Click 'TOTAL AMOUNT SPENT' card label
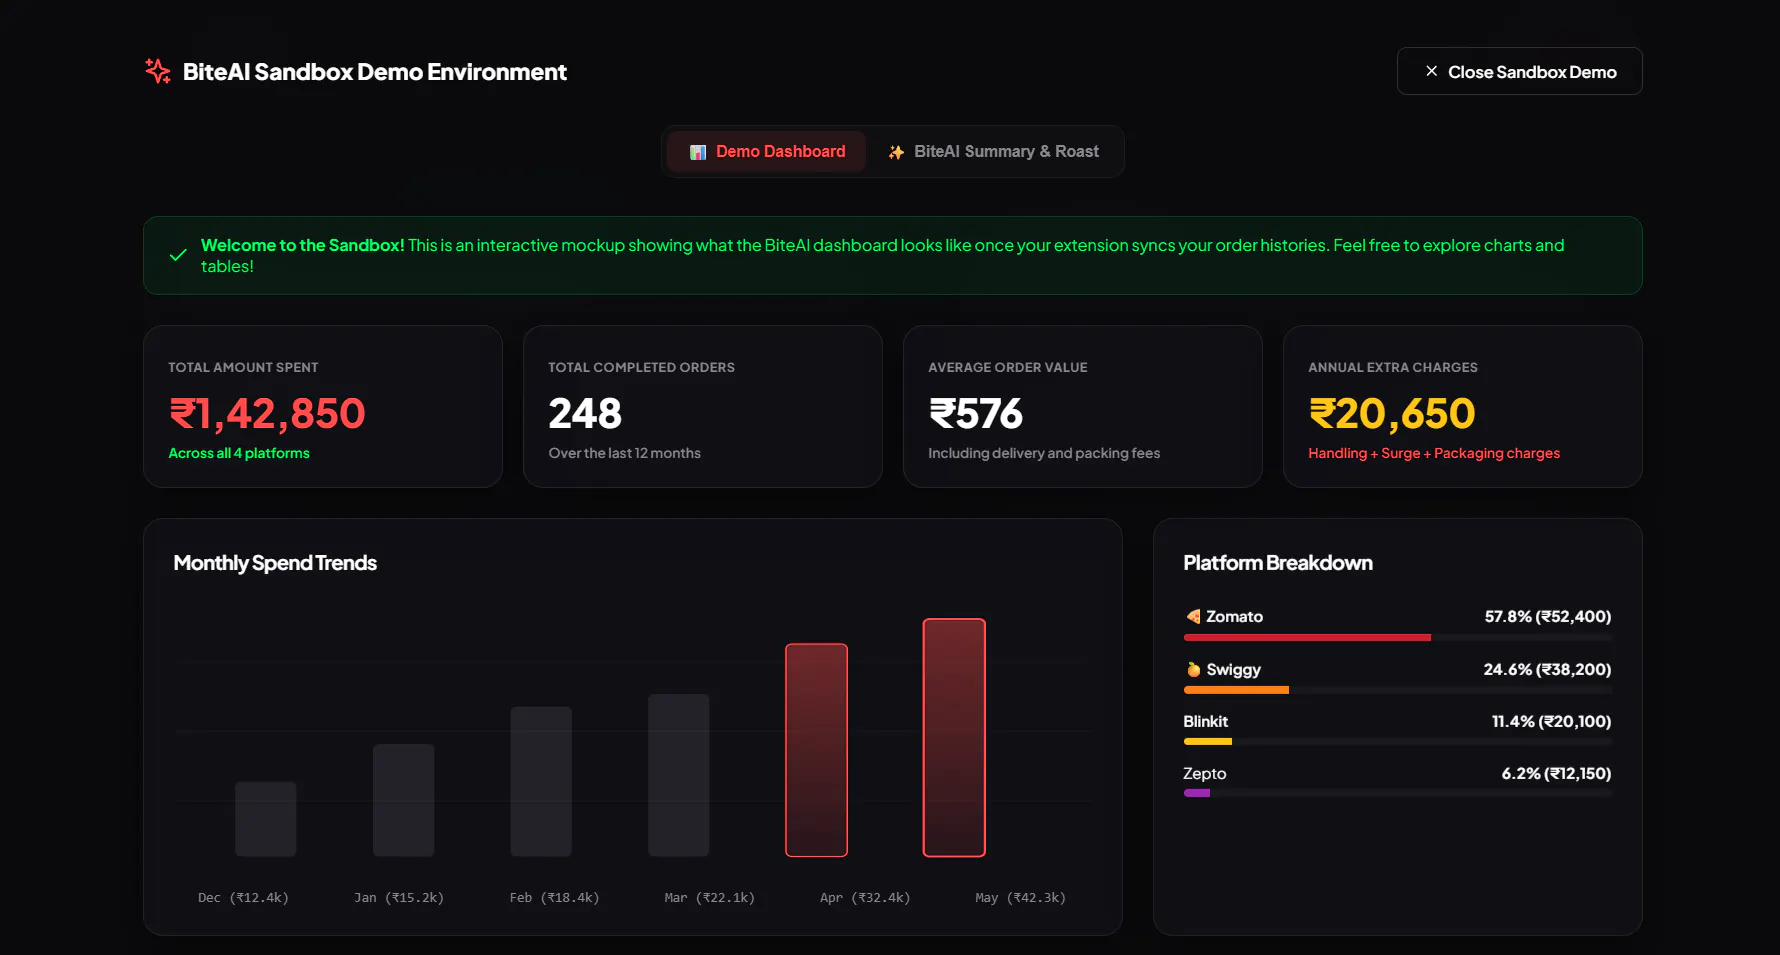1780x955 pixels. click(x=243, y=367)
